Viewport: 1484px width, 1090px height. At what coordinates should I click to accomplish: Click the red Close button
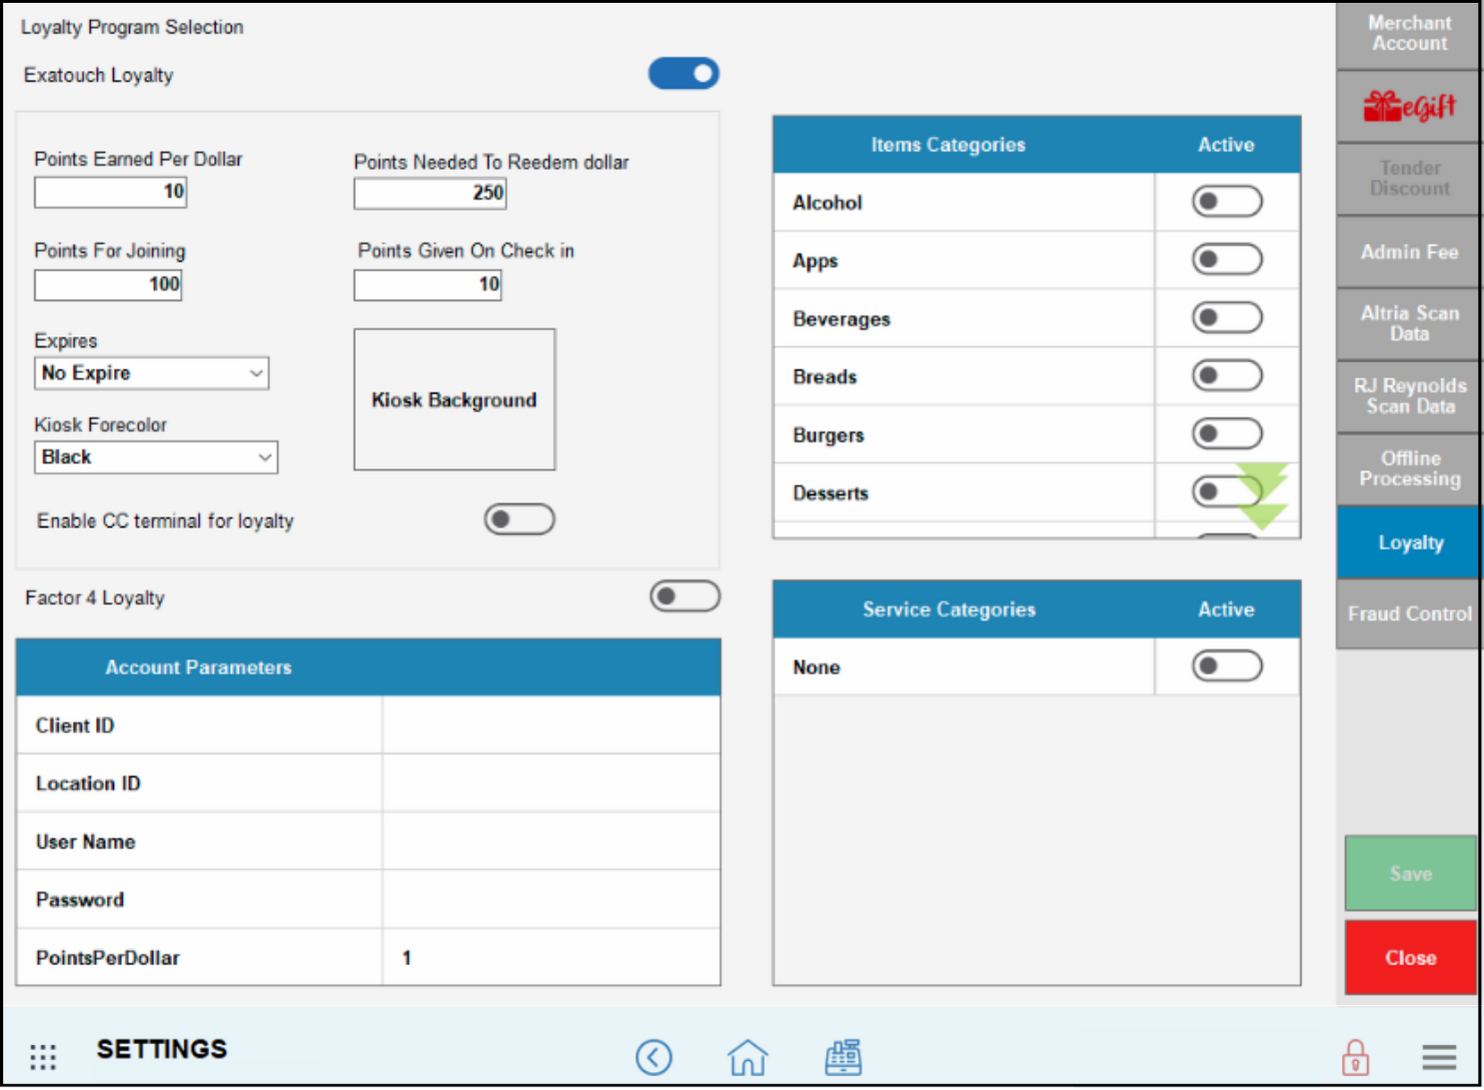tap(1410, 958)
